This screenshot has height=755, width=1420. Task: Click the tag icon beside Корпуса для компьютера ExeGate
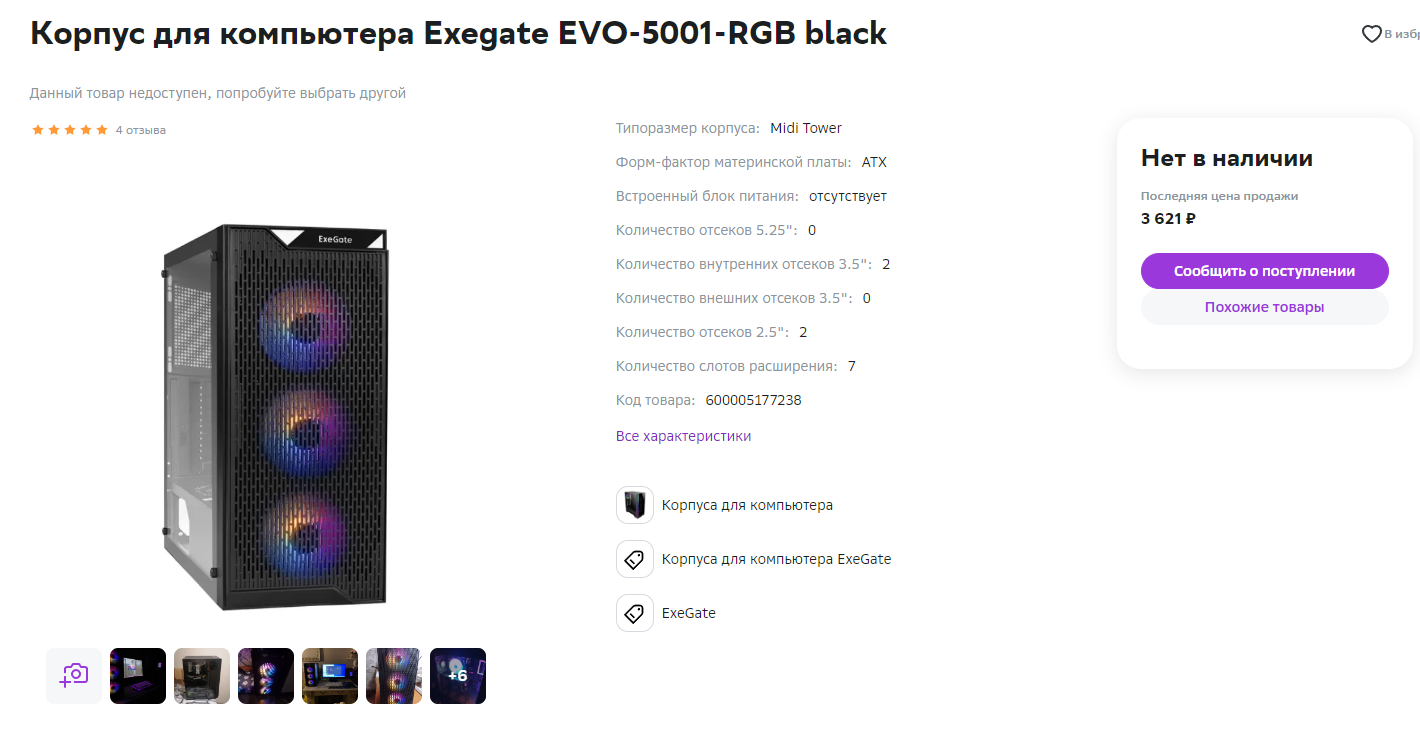[635, 559]
